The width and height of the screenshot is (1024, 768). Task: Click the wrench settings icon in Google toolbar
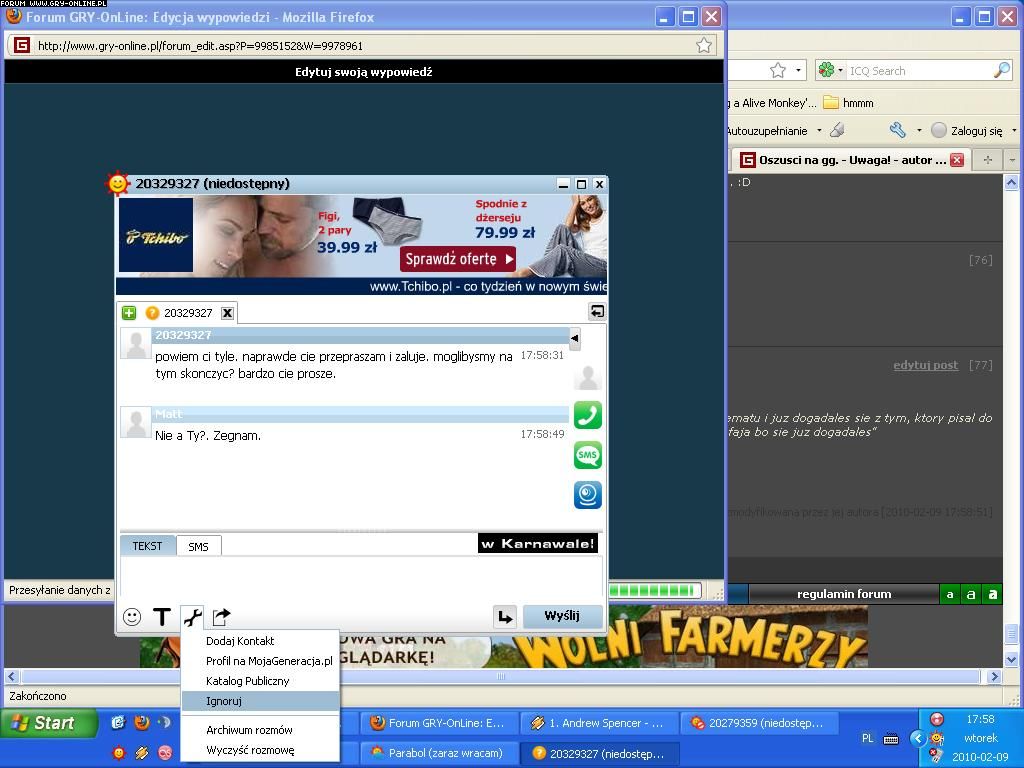(x=898, y=130)
